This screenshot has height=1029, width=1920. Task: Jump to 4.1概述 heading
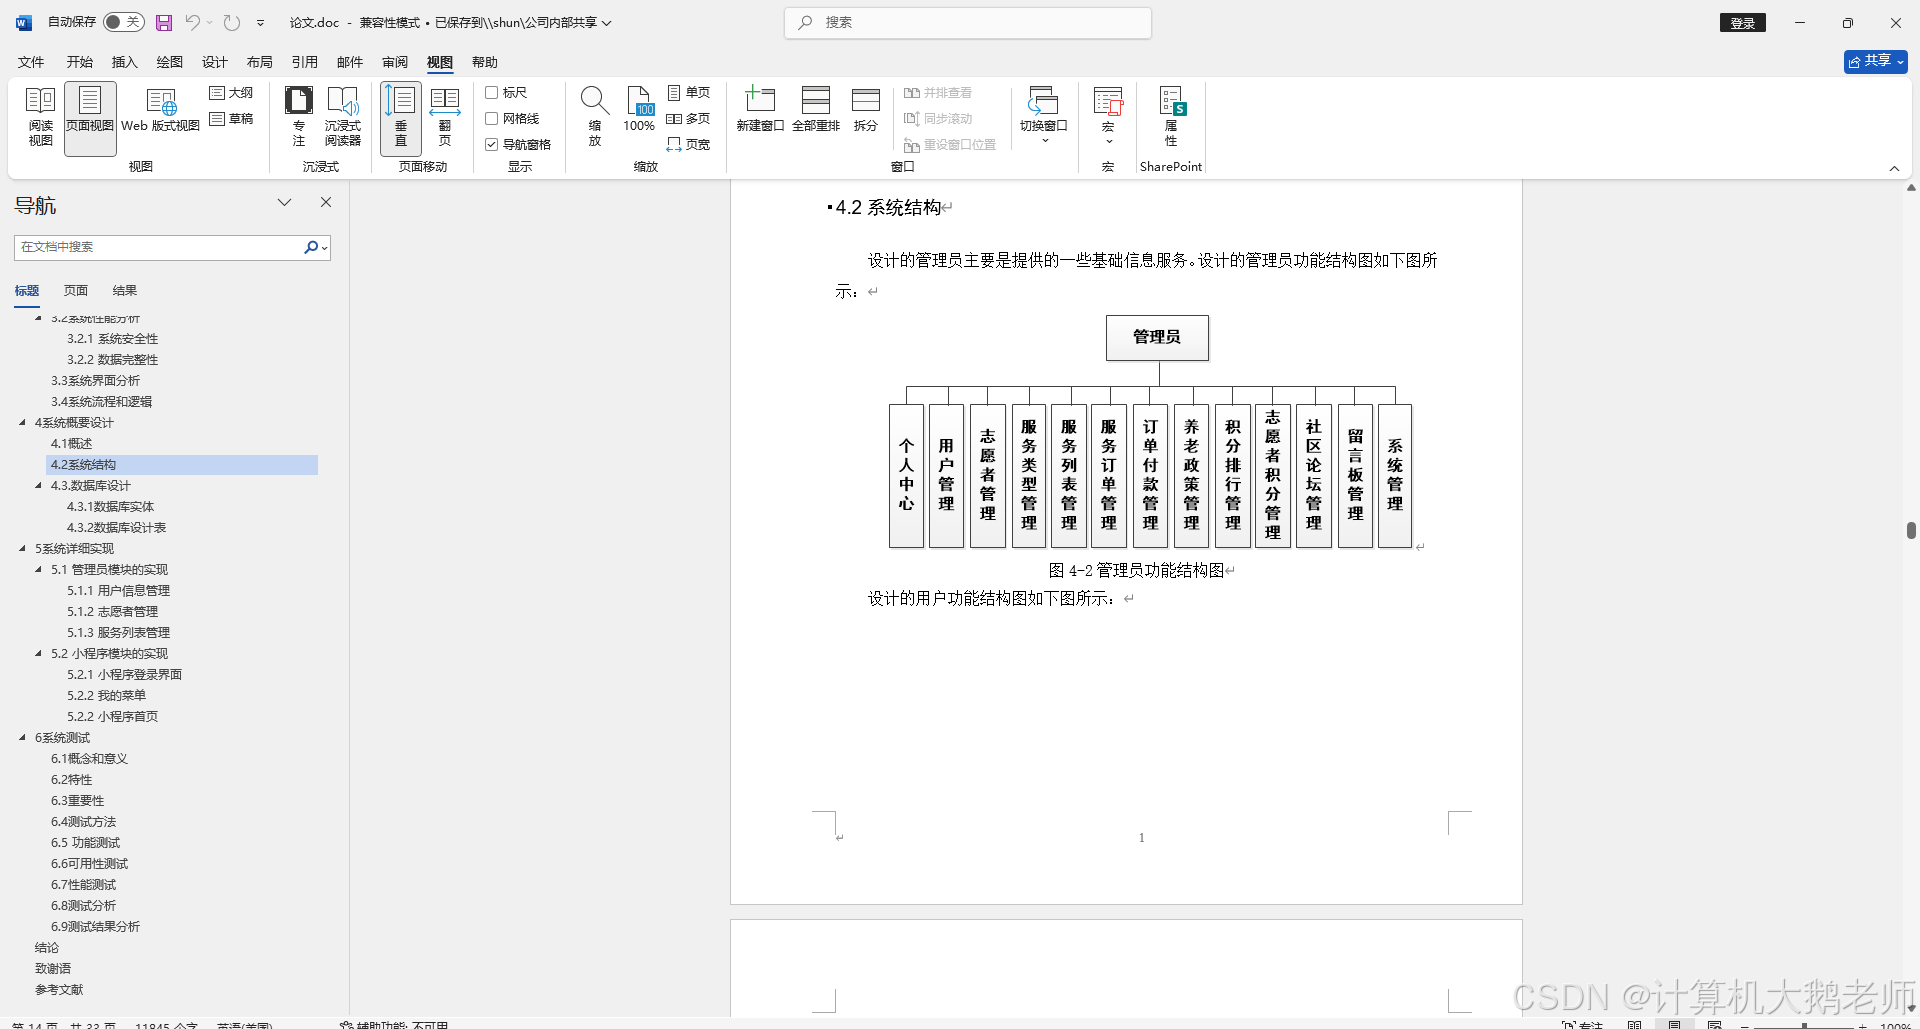[71, 443]
